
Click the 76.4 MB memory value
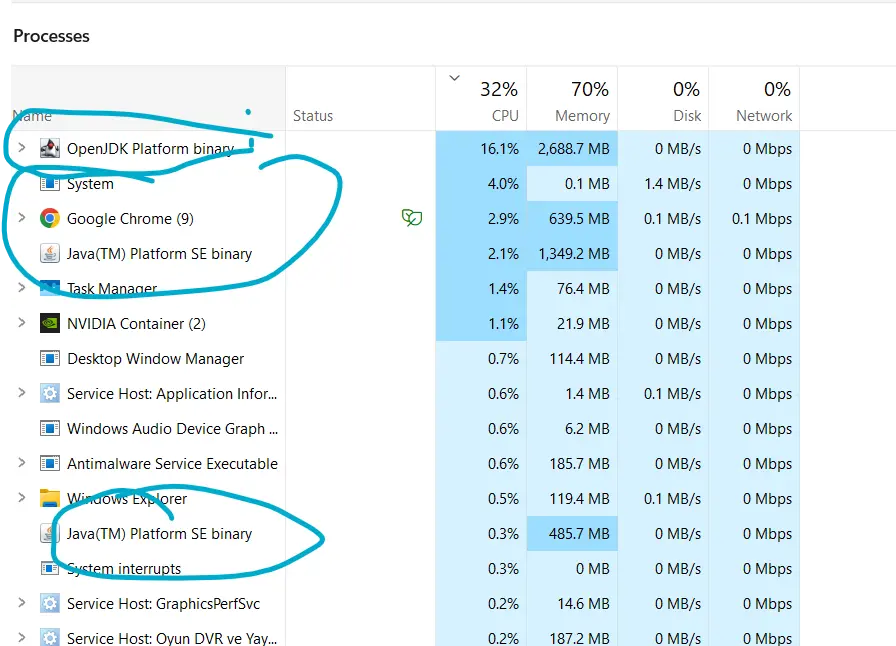tap(583, 289)
